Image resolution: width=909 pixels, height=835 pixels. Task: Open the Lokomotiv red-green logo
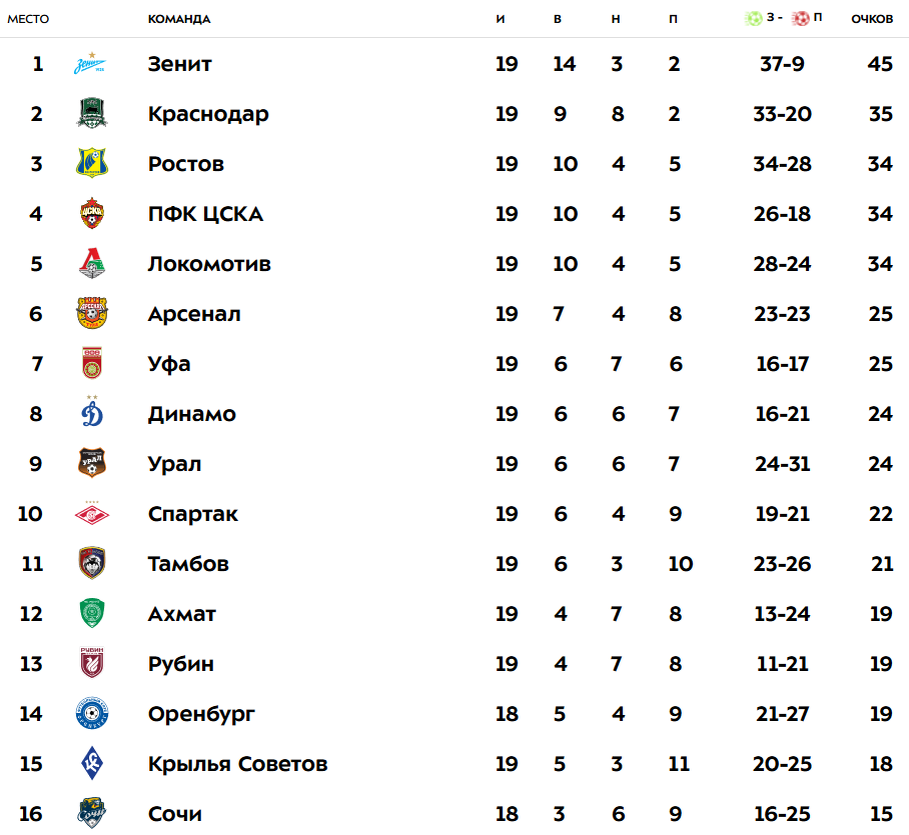pyautogui.click(x=92, y=263)
